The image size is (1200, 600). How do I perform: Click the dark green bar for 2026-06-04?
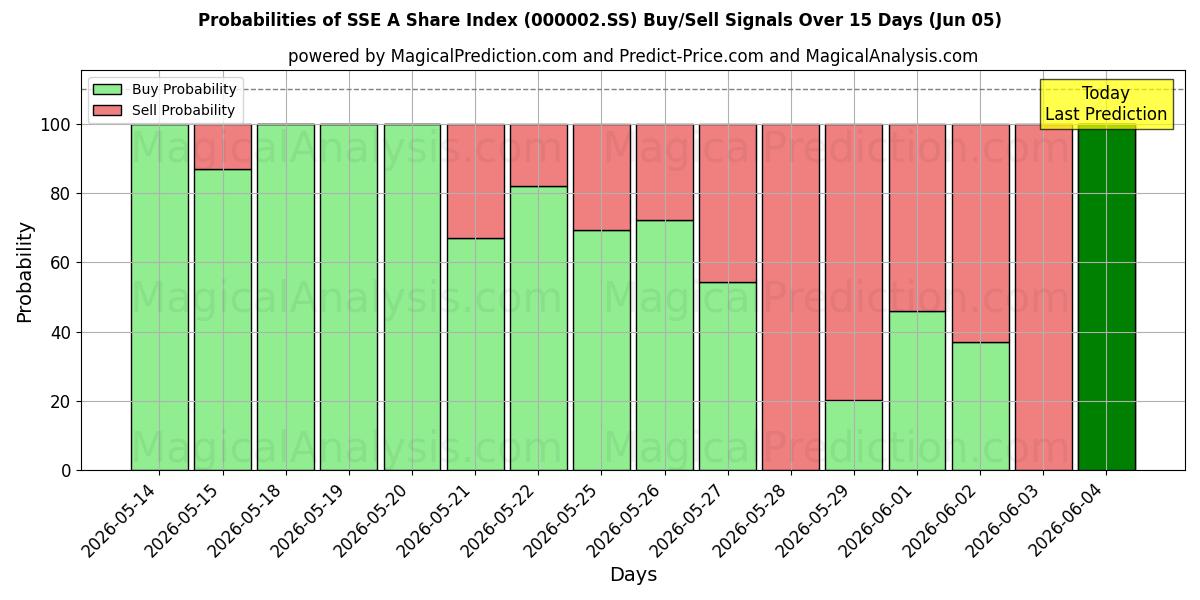(1106, 297)
